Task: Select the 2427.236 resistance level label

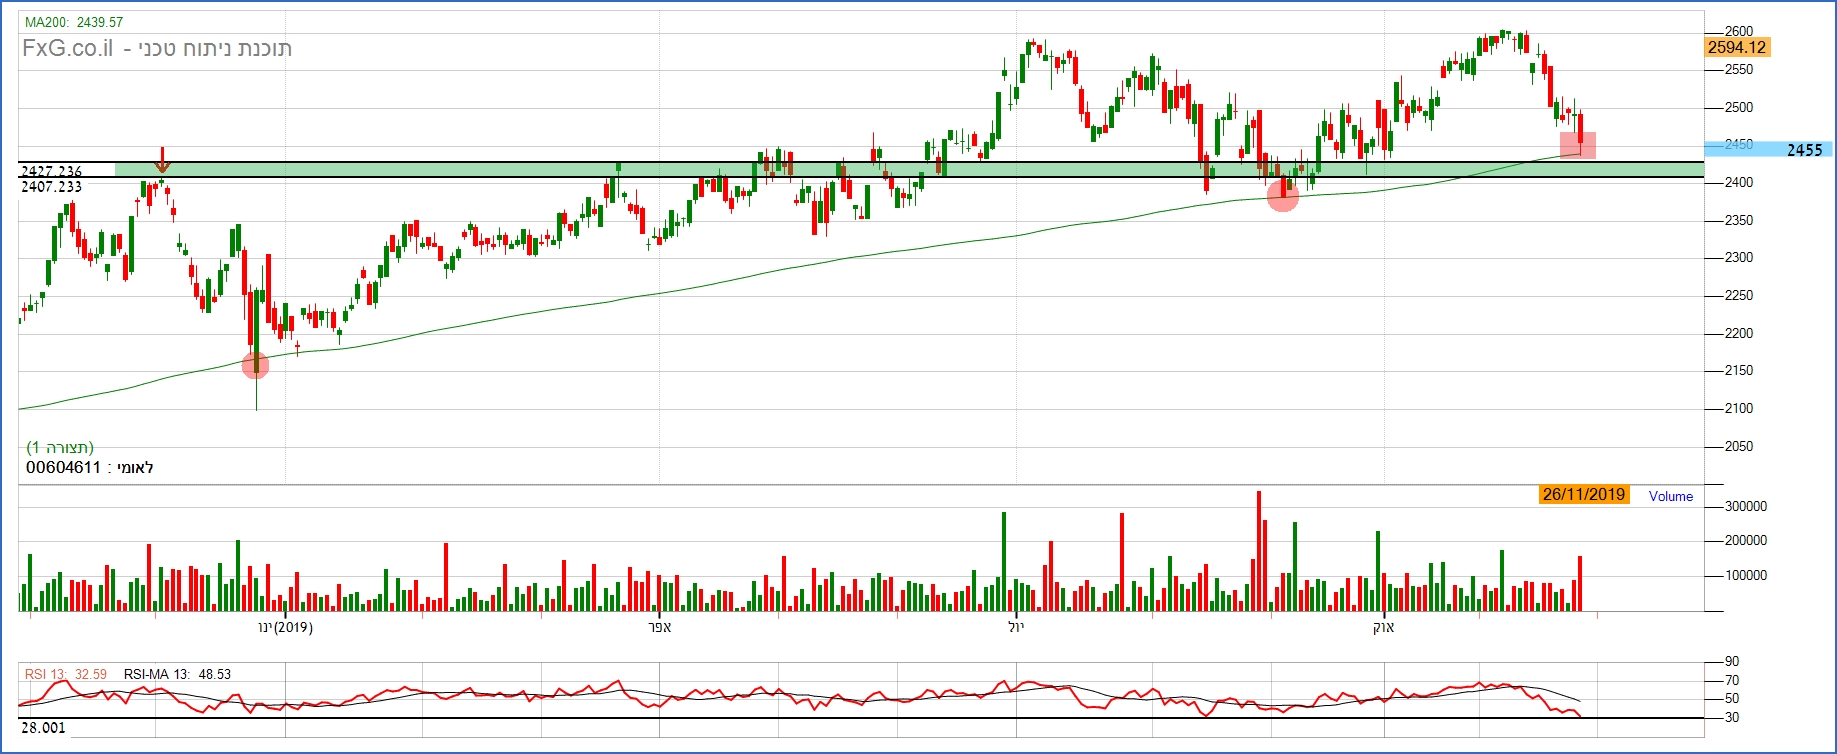Action: click(x=52, y=171)
